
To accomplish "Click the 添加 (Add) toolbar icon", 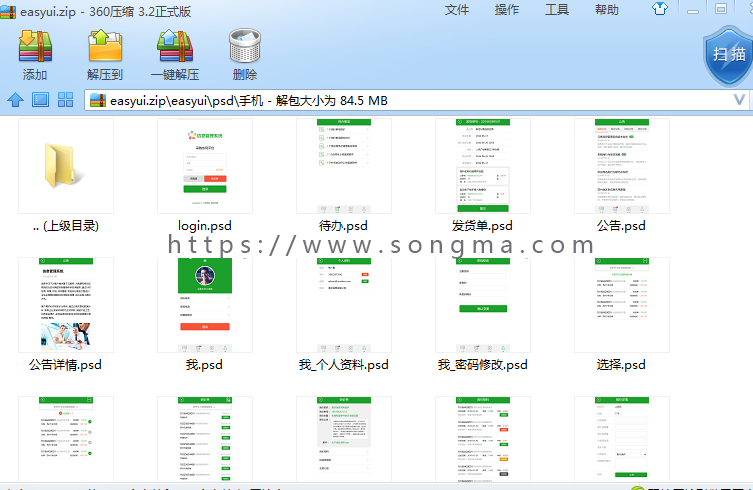I will (35, 47).
